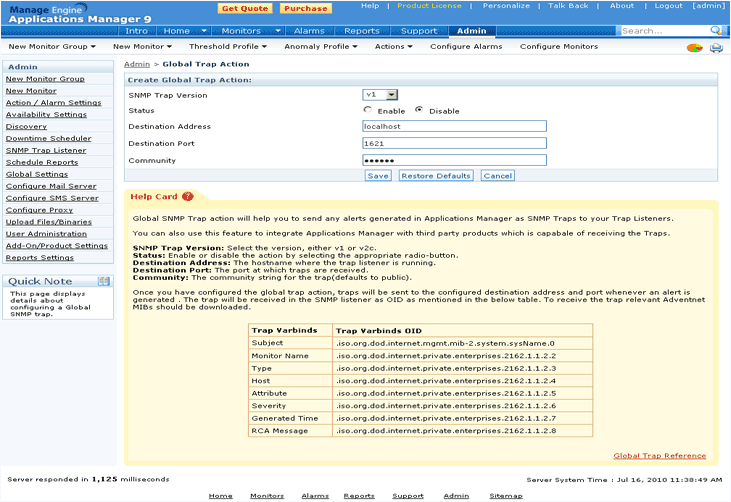This screenshot has width=731, height=502.
Task: Open Downtime Scheduler sidebar link
Action: (x=48, y=138)
